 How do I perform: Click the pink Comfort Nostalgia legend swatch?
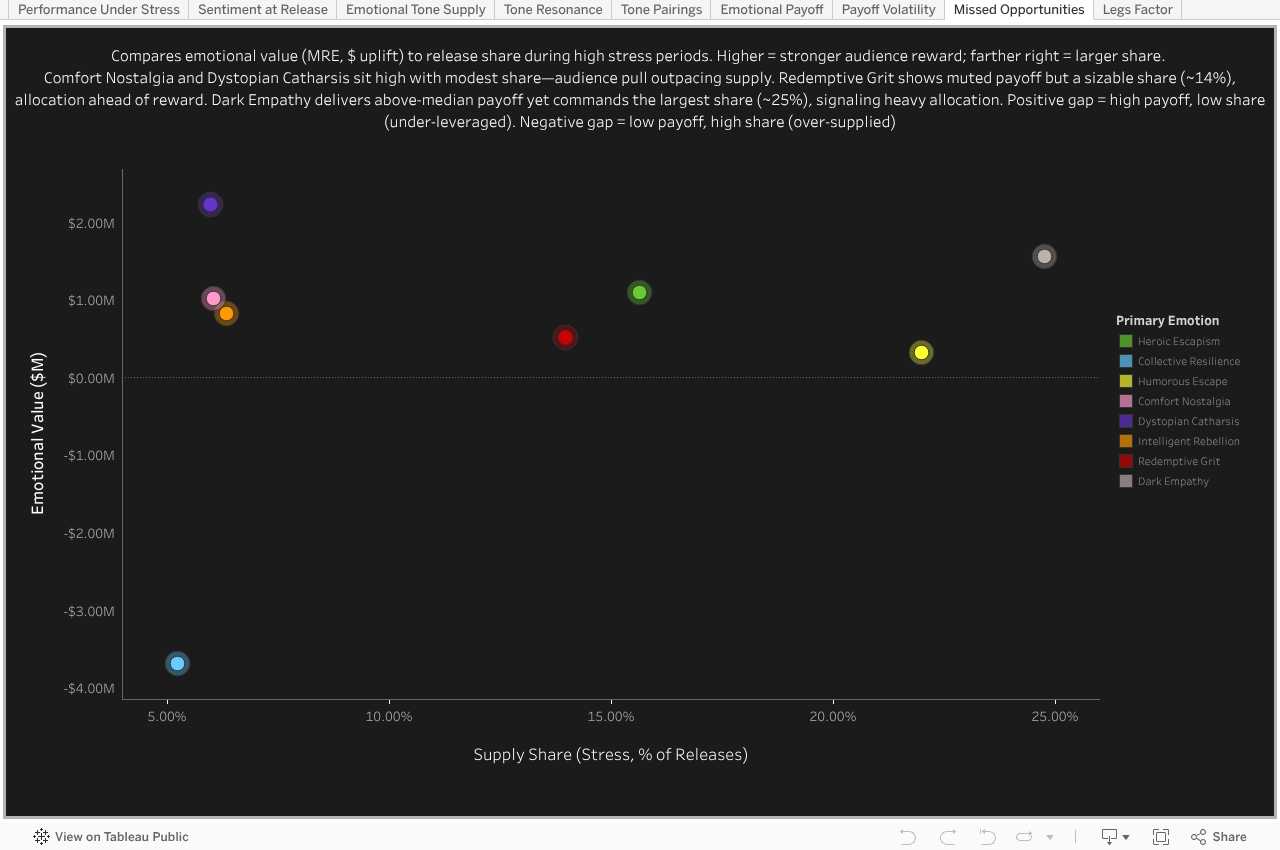click(x=1126, y=402)
